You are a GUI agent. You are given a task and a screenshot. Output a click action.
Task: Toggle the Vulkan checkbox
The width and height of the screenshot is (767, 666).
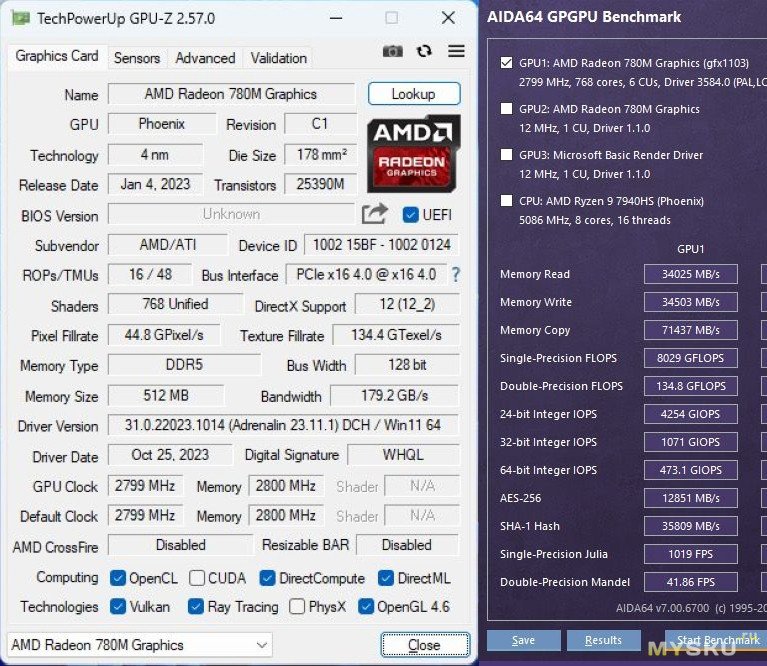(117, 606)
